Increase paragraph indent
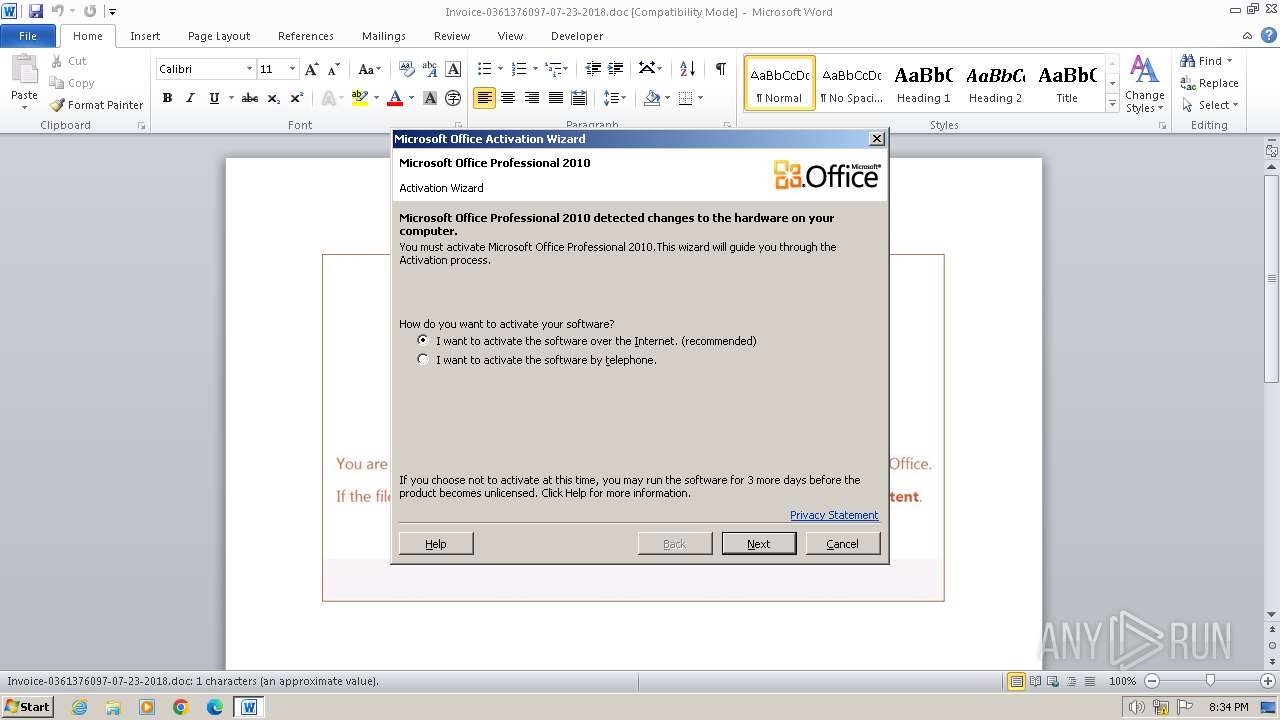This screenshot has height=720, width=1280. click(616, 69)
